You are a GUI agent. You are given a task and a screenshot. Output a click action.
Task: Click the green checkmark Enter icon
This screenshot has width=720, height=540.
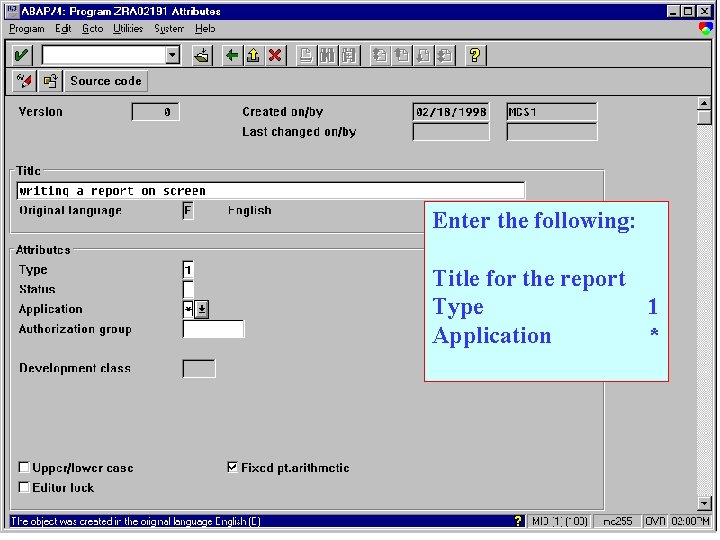tap(21, 56)
